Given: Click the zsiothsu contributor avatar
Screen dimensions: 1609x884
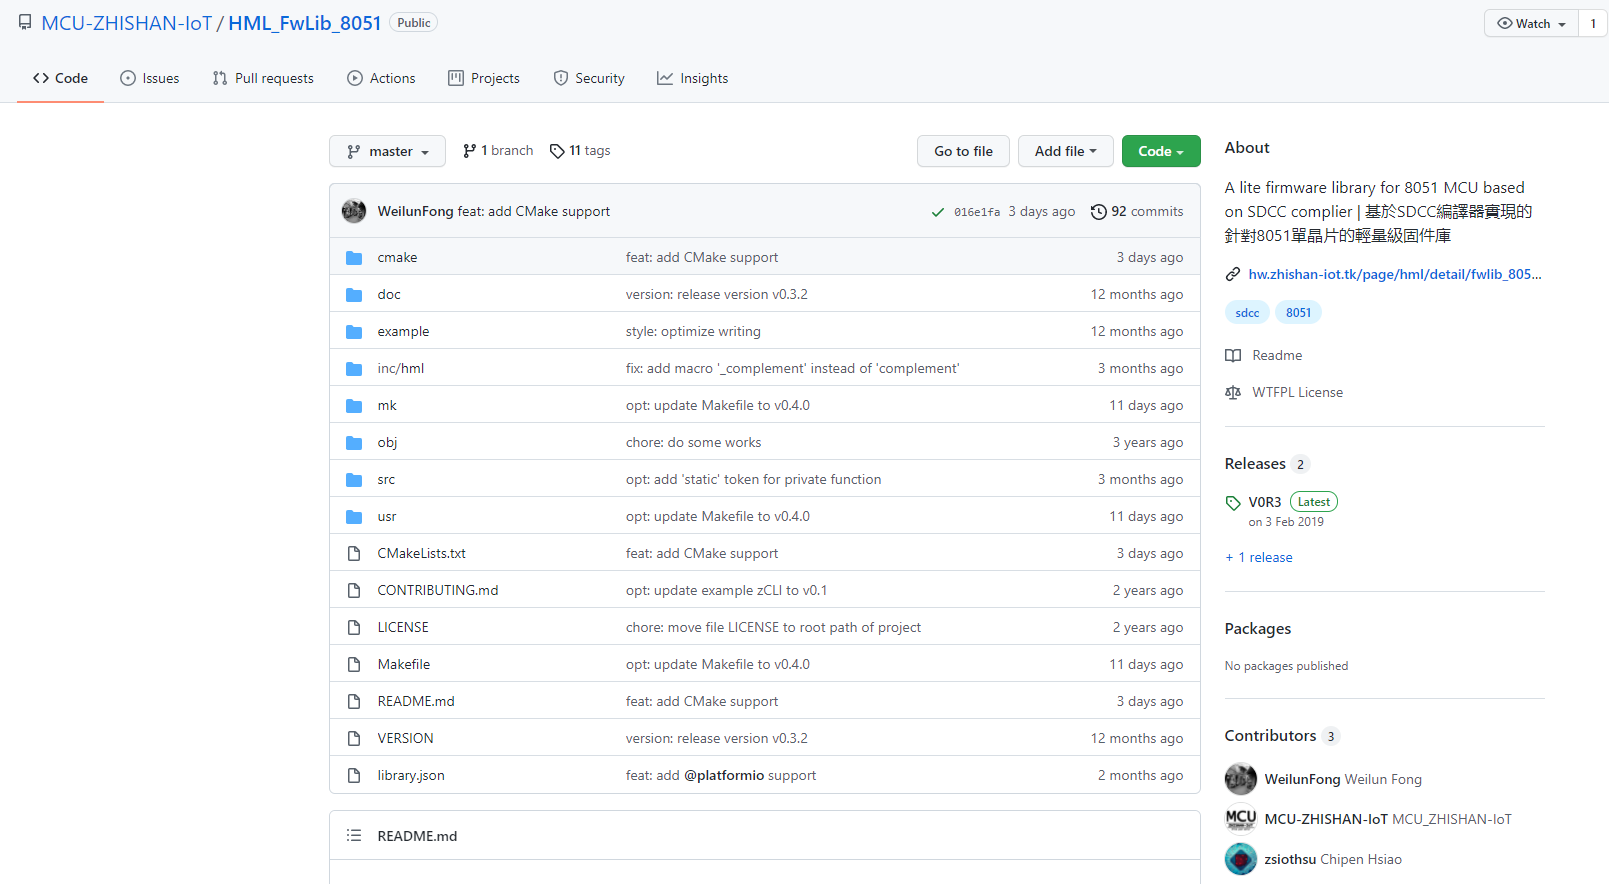Looking at the screenshot, I should pyautogui.click(x=1241, y=859).
